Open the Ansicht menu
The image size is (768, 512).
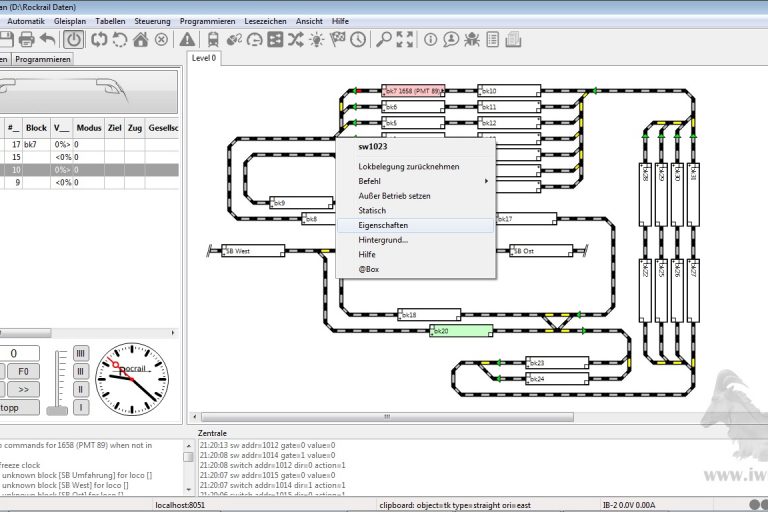point(309,21)
